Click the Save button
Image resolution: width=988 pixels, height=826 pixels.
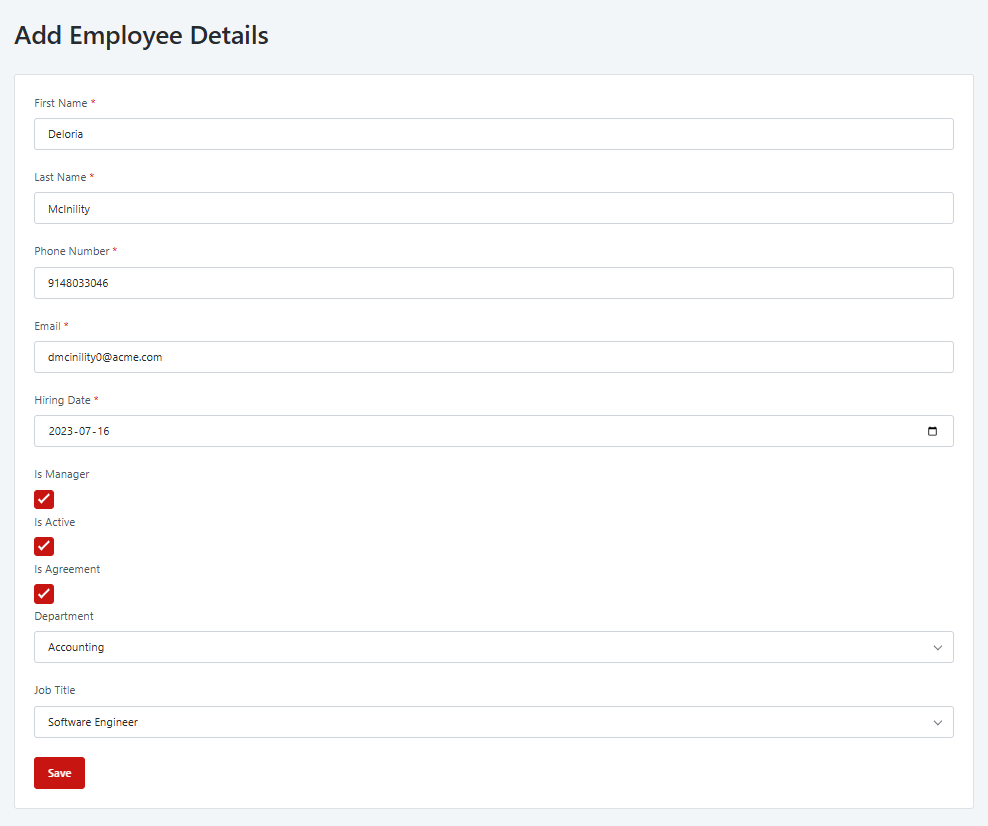coord(59,773)
